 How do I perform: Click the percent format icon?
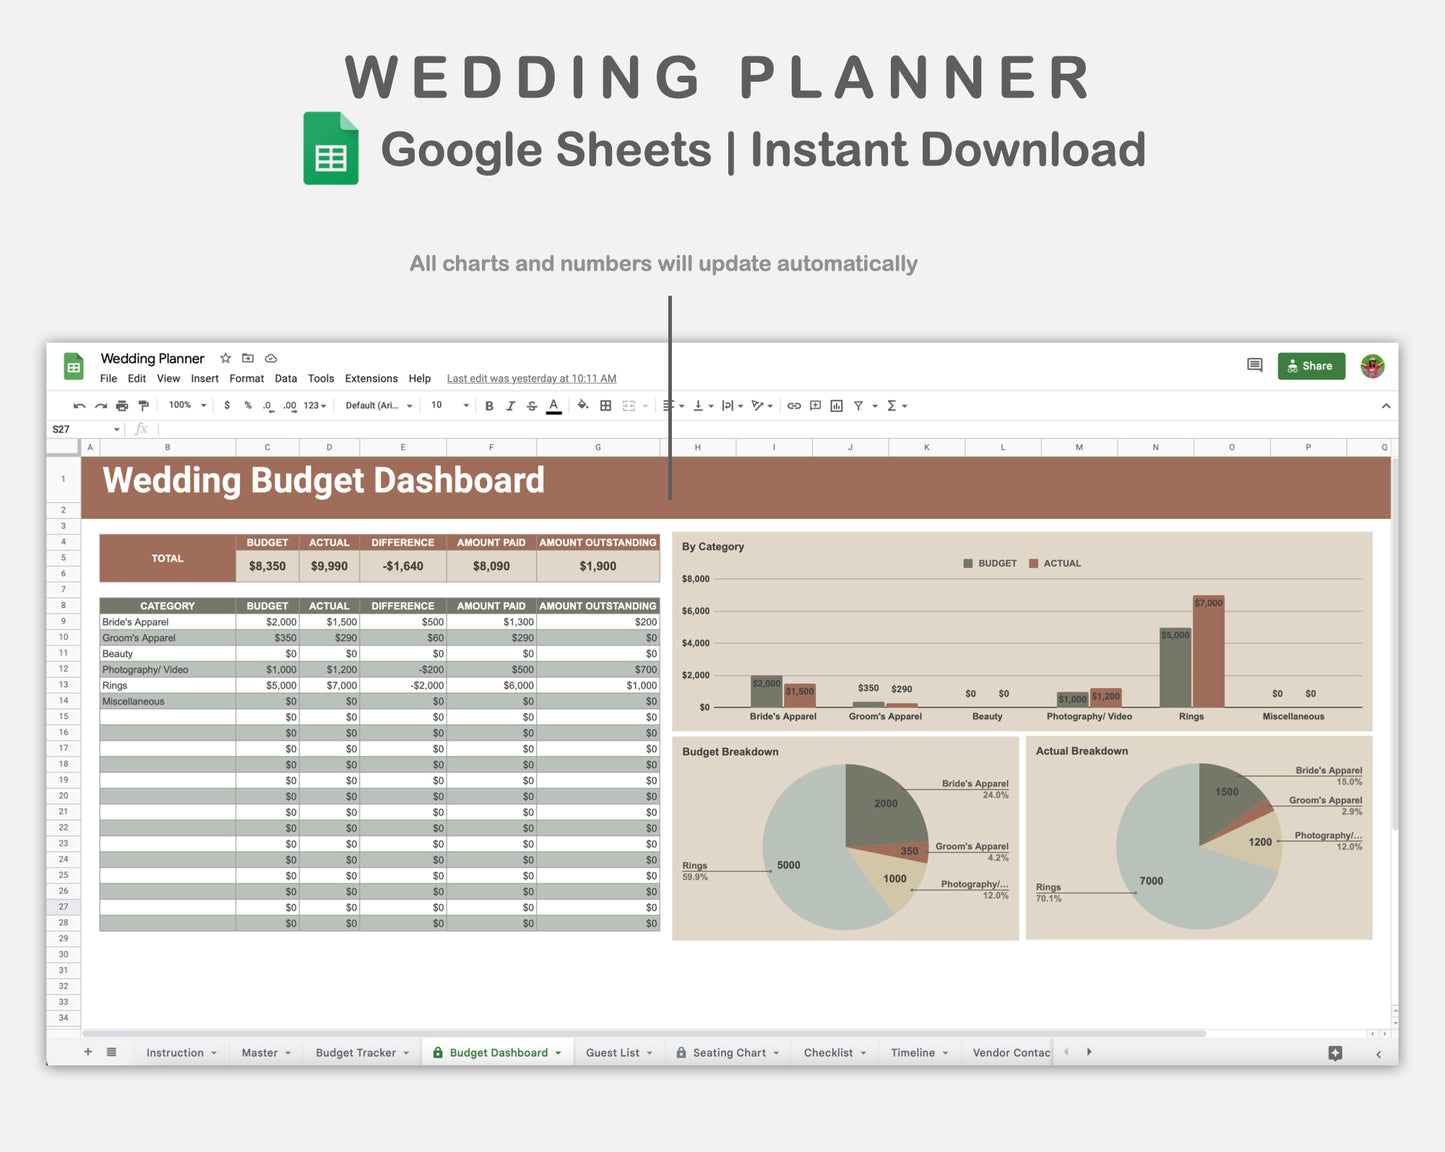(x=247, y=405)
